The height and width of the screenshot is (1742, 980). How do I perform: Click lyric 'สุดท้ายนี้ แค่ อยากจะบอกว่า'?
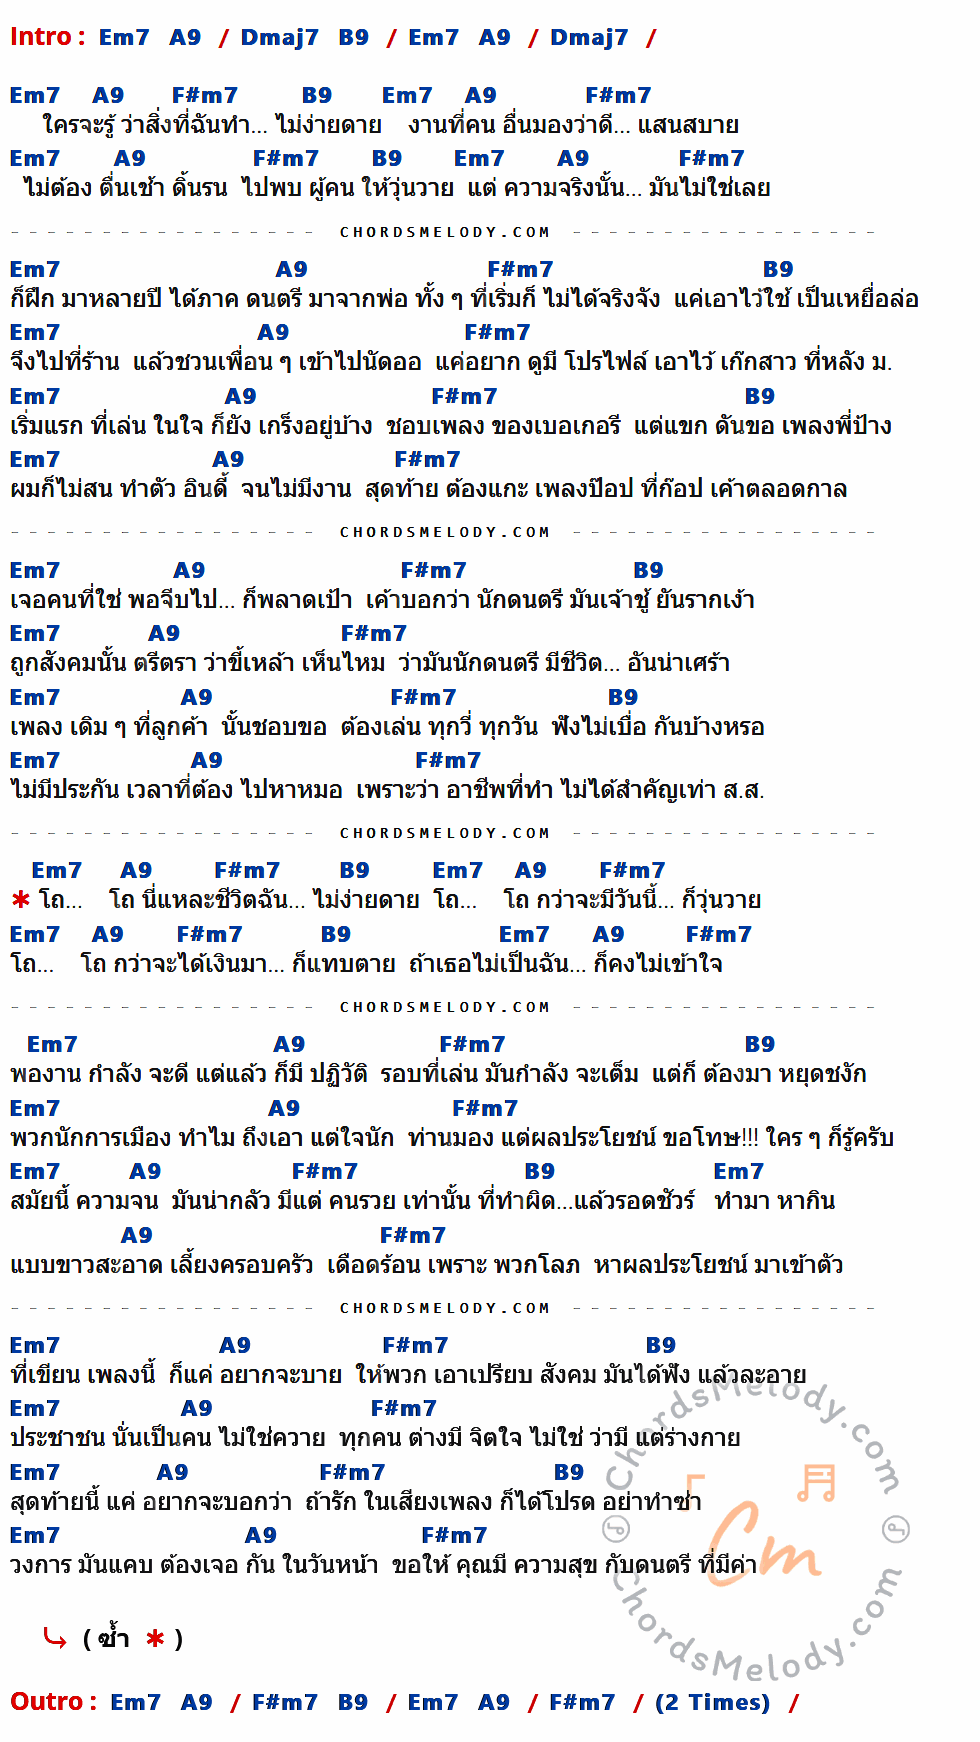coord(151,1503)
